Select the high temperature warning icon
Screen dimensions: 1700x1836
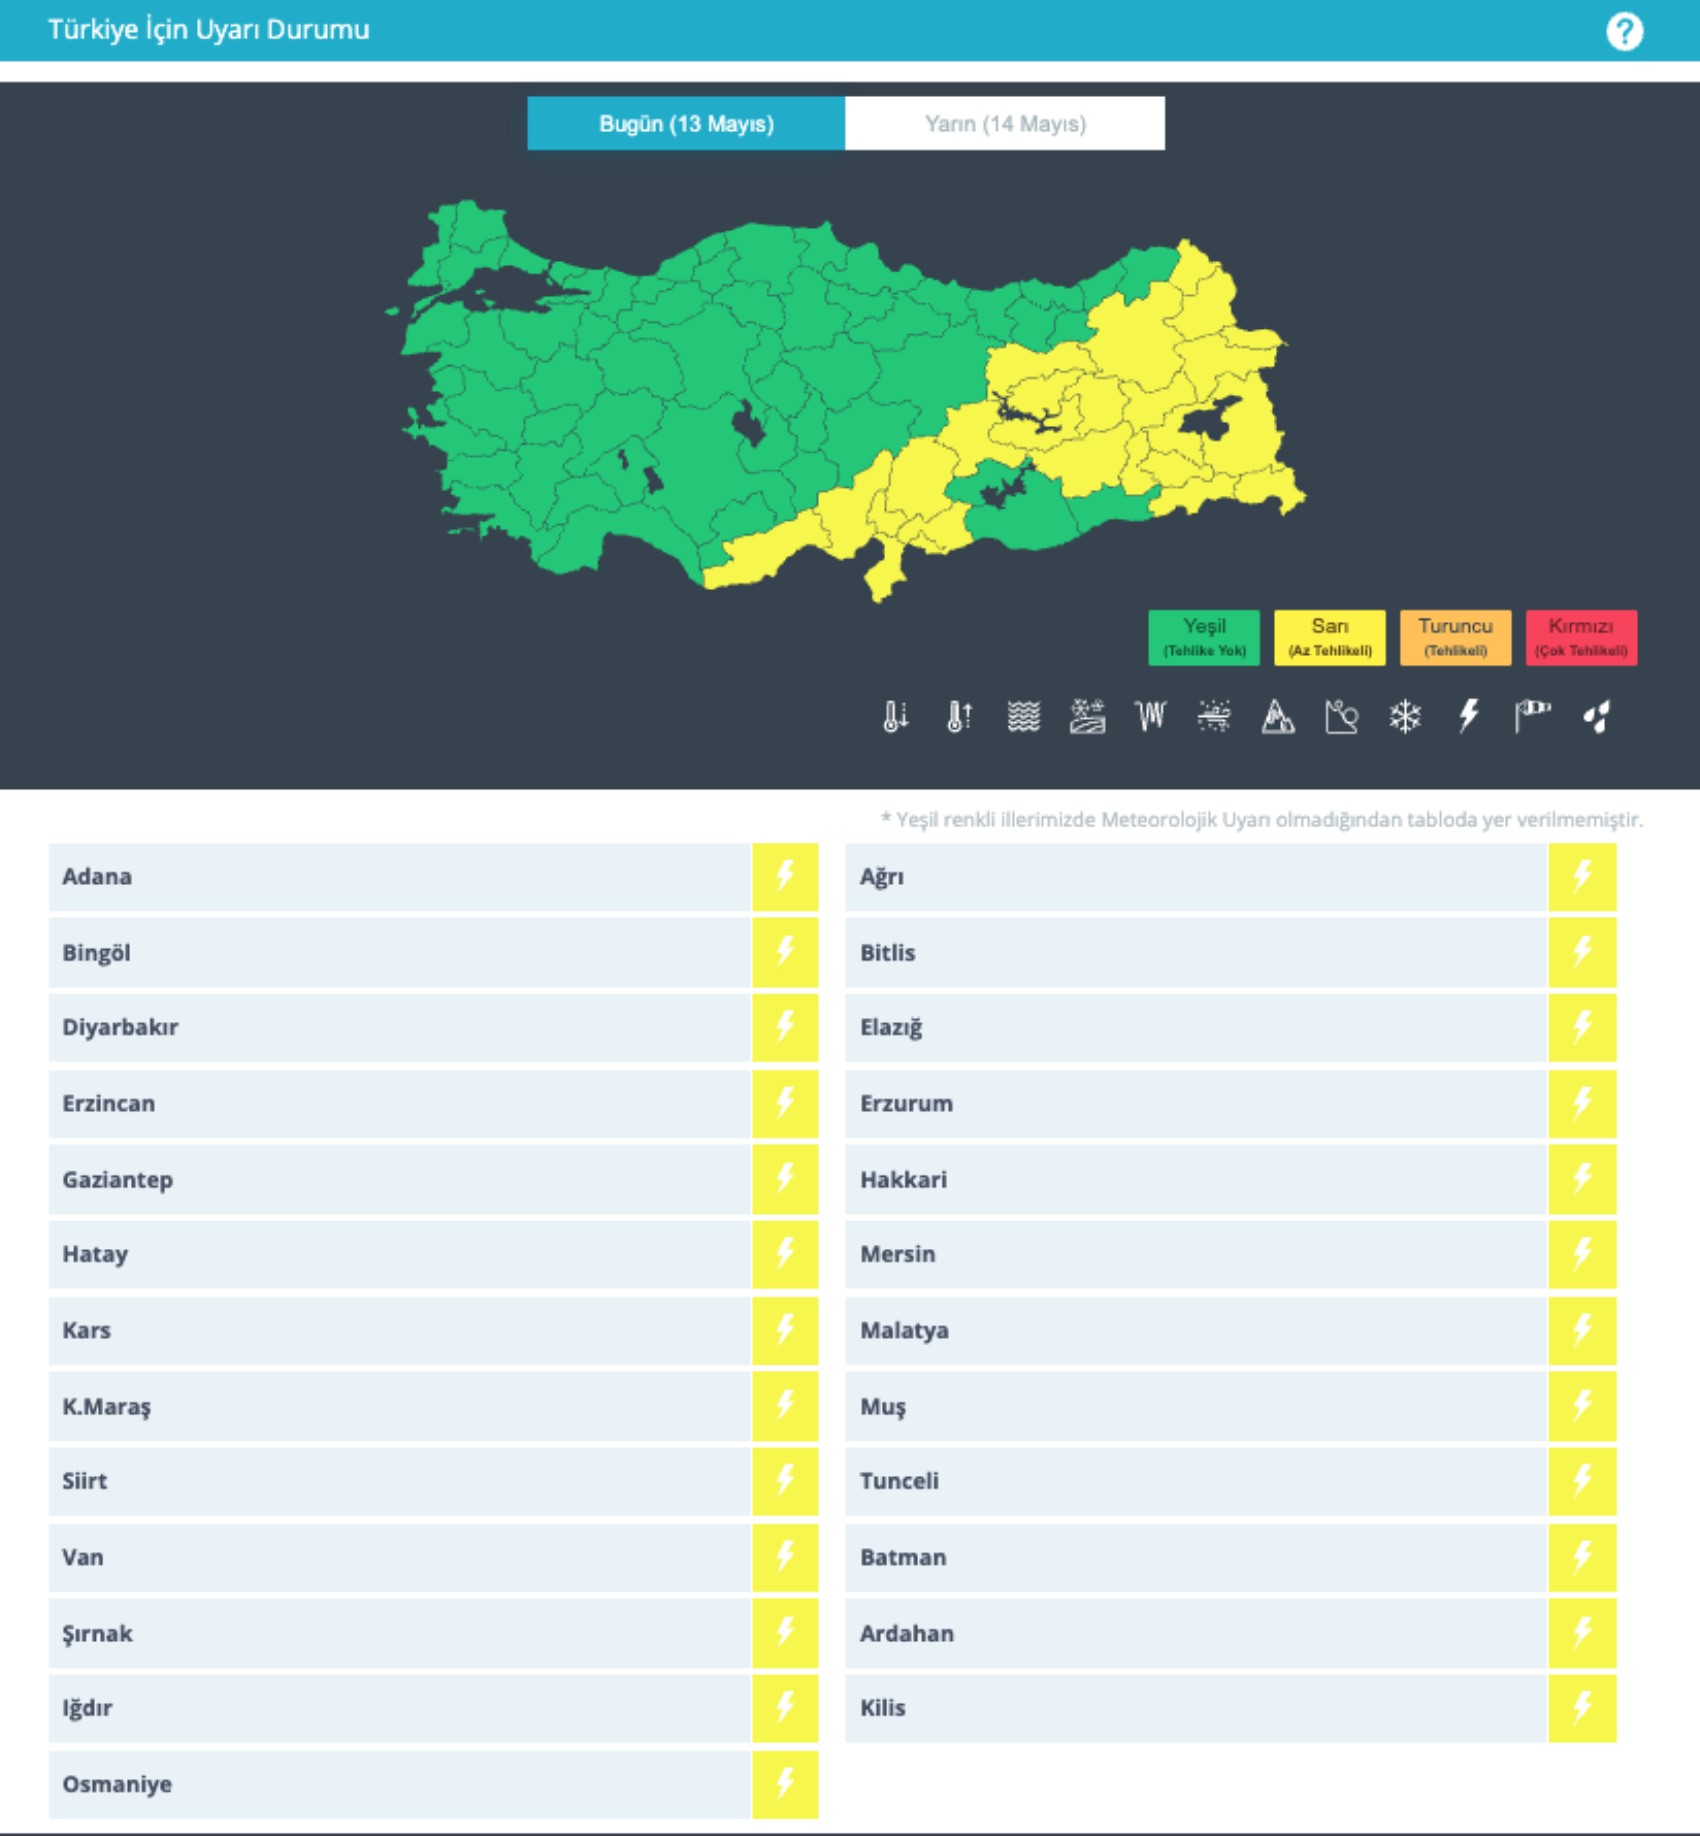[x=959, y=716]
